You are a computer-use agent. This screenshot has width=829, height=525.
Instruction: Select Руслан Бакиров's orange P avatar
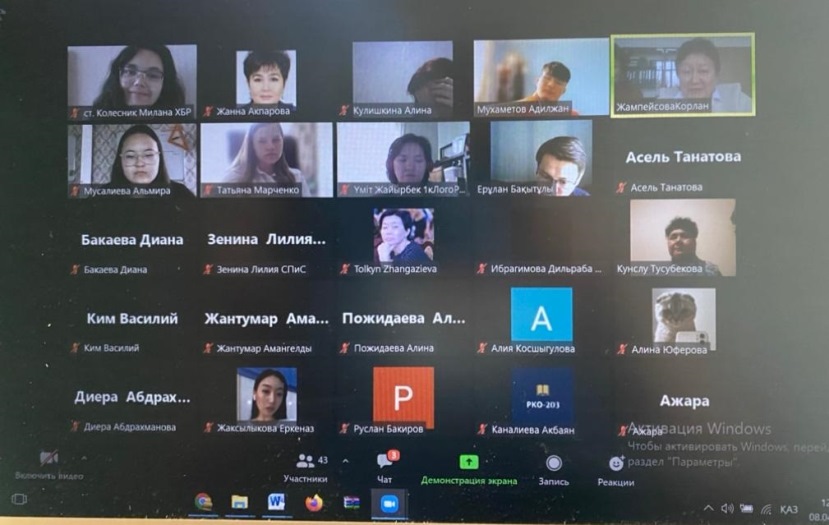[x=403, y=395]
